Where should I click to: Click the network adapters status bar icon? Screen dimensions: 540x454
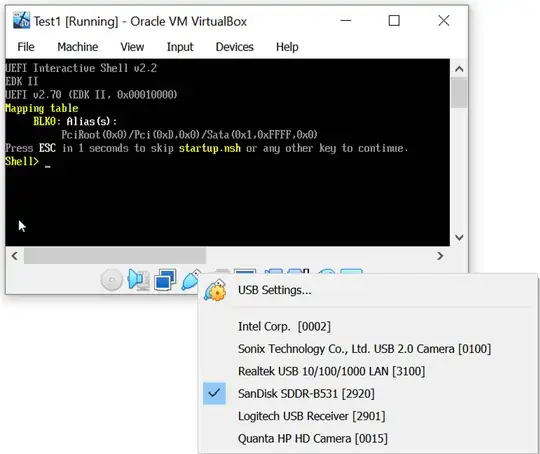[165, 279]
